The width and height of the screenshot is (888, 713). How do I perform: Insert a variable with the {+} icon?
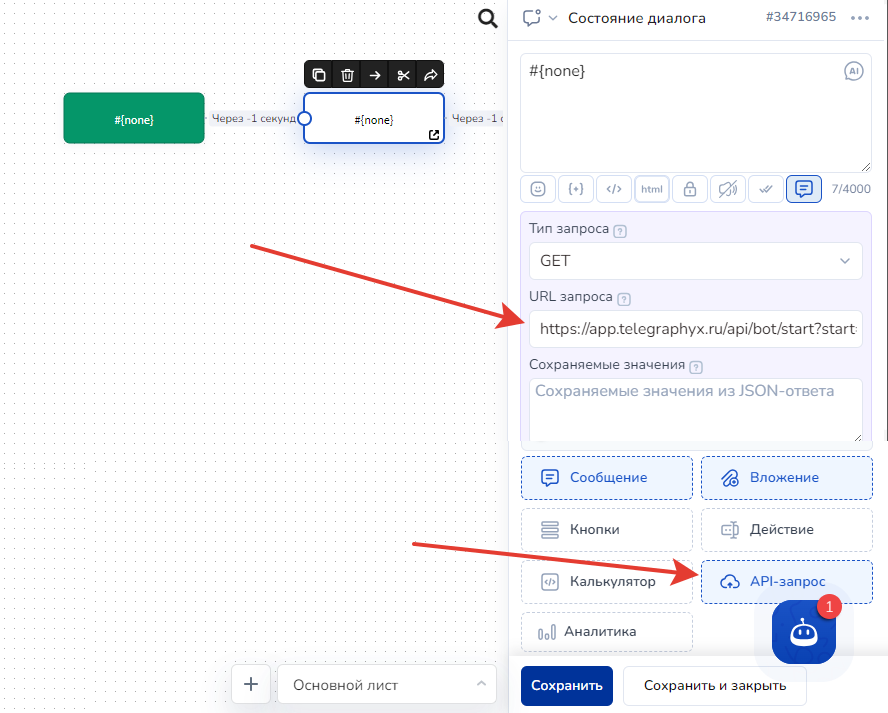(x=576, y=189)
